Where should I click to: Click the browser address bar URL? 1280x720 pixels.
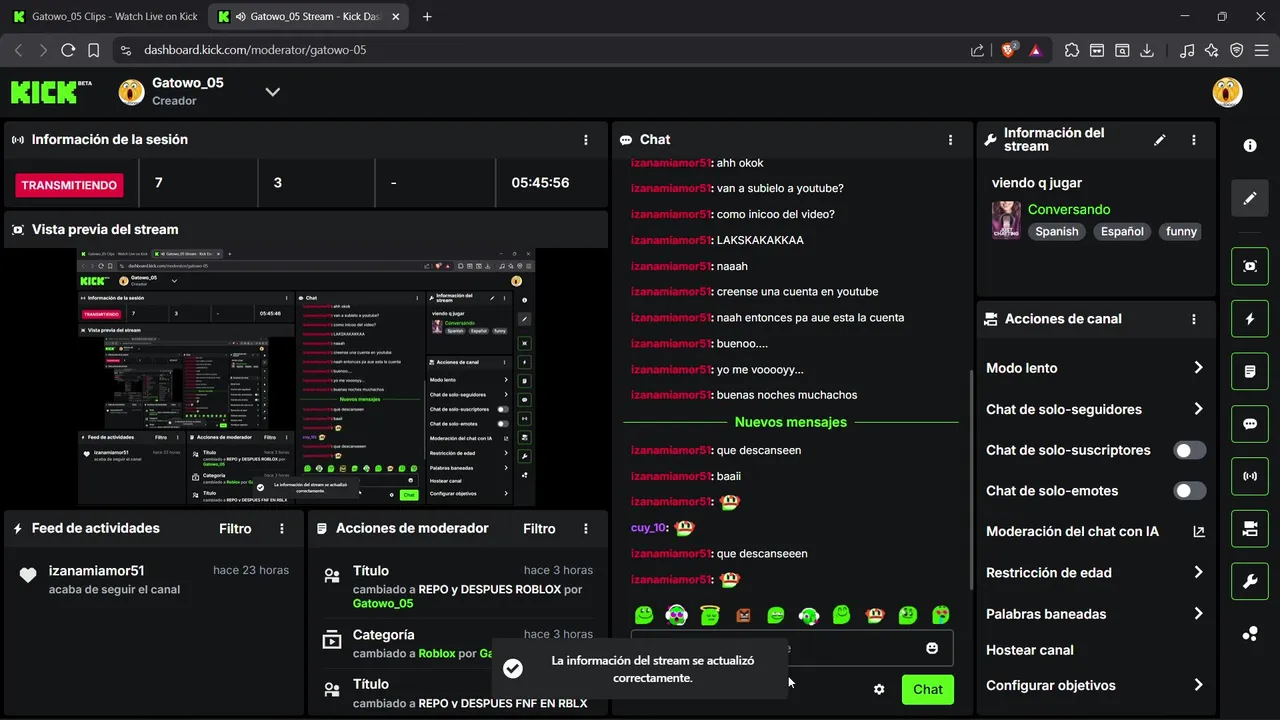coord(255,50)
